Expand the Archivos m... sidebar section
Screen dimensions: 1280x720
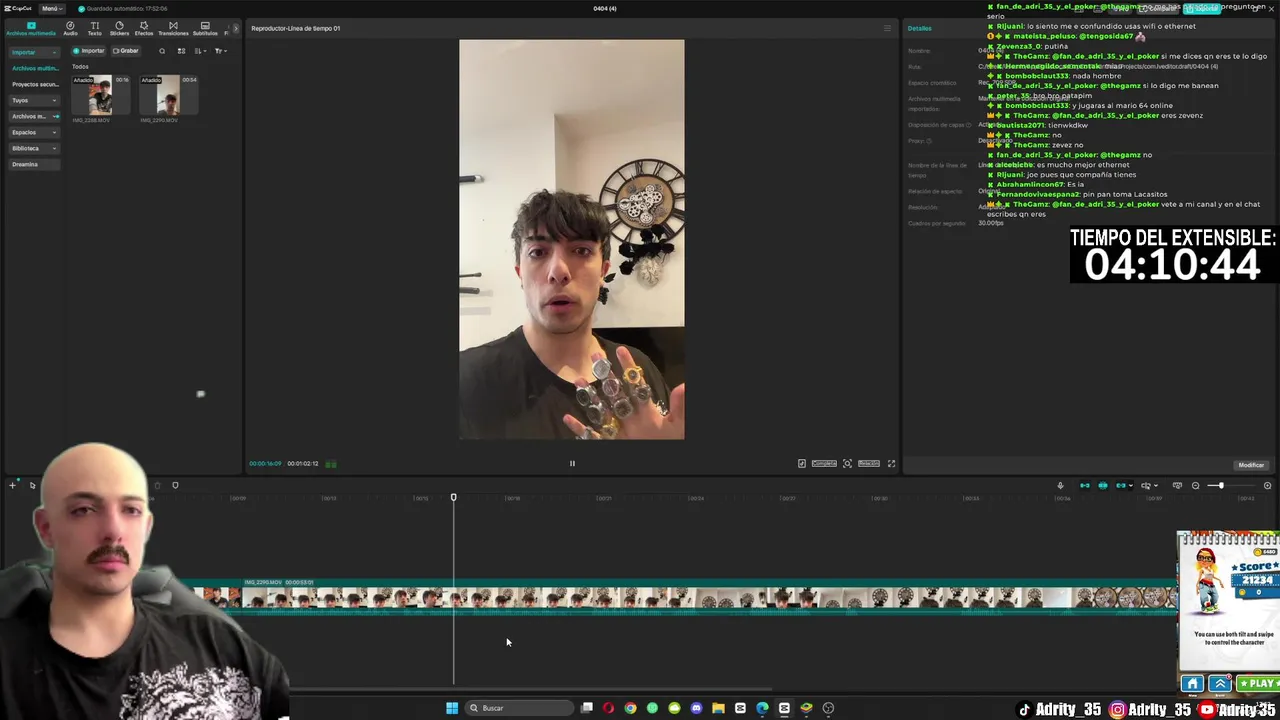[34, 116]
